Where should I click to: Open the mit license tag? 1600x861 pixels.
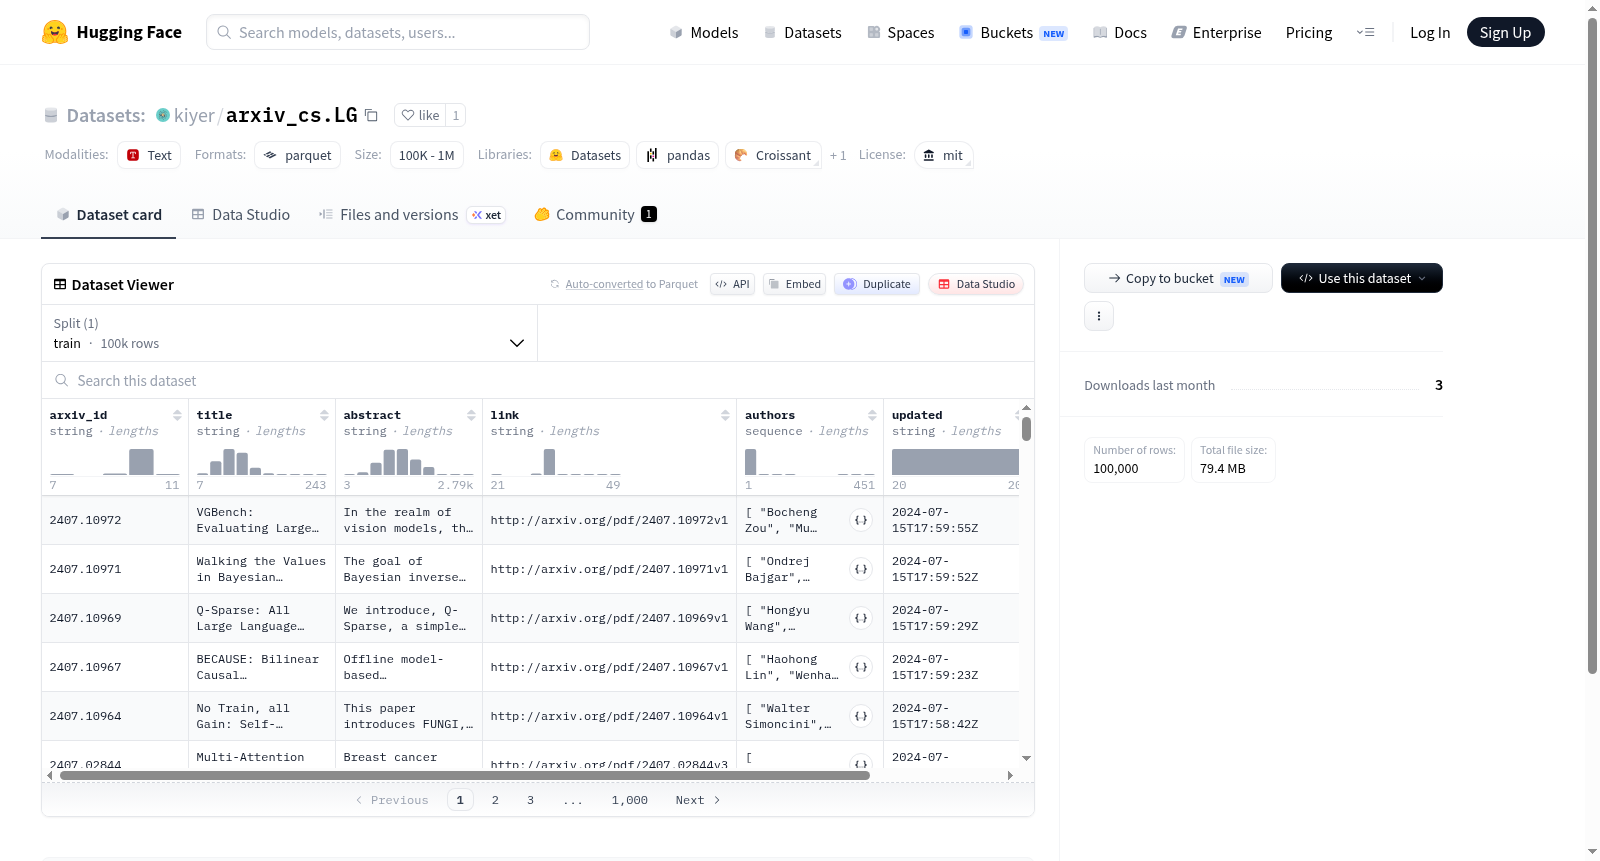pos(943,155)
